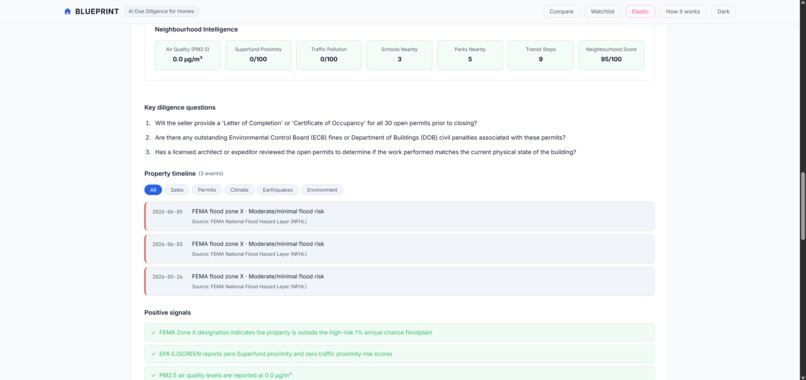Select the Superfund Proximity card
806x380 pixels.
[x=258, y=55]
